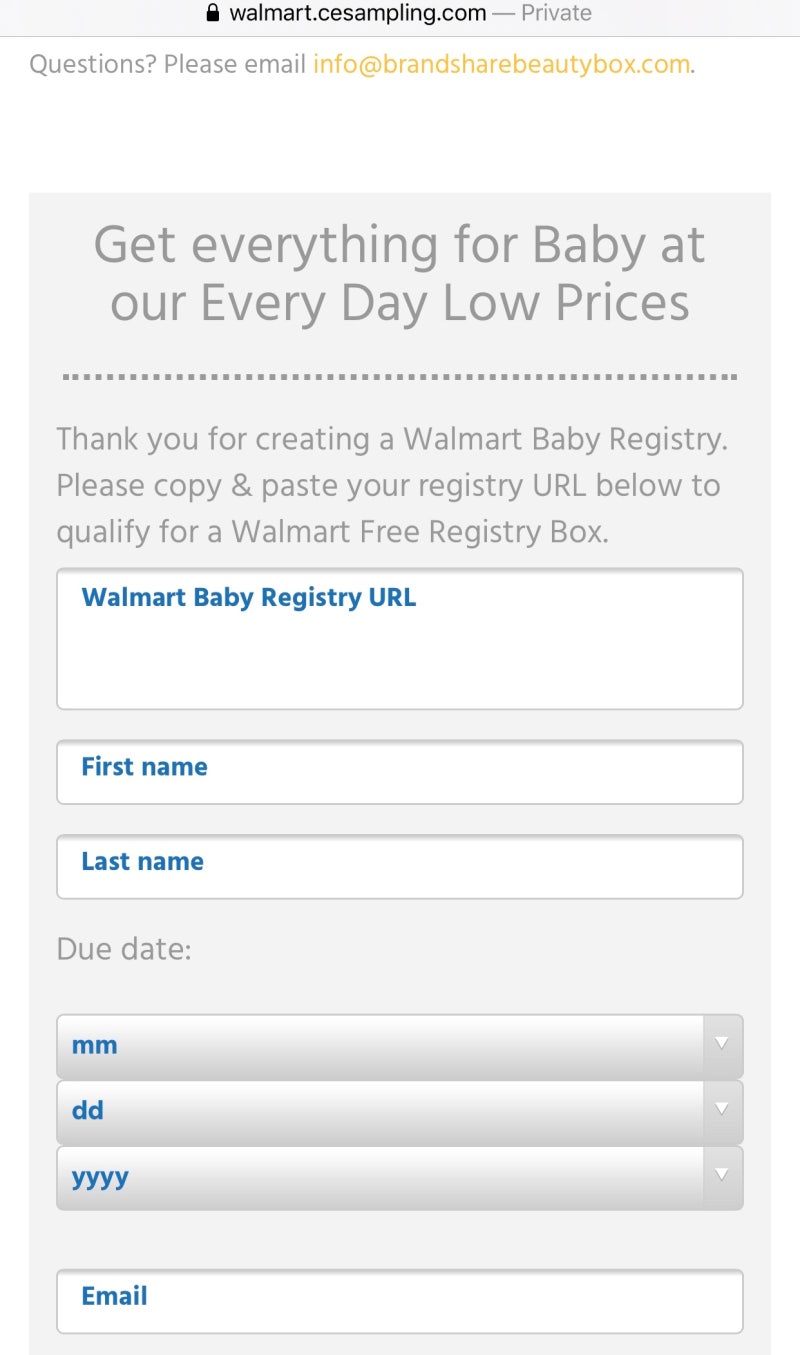This screenshot has width=800, height=1355.
Task: Open the info@brandsharebeautybox.com email link
Action: pos(501,65)
